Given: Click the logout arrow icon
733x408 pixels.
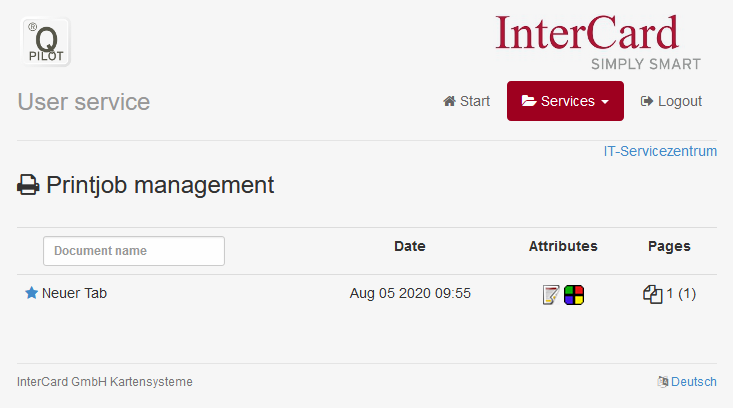Looking at the screenshot, I should pos(647,101).
